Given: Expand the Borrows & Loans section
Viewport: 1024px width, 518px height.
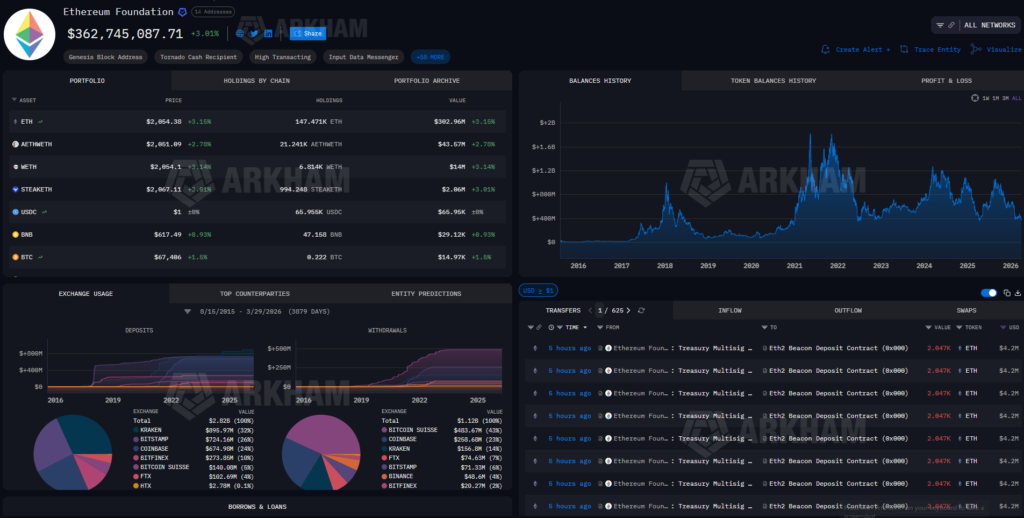Looking at the screenshot, I should coord(257,507).
